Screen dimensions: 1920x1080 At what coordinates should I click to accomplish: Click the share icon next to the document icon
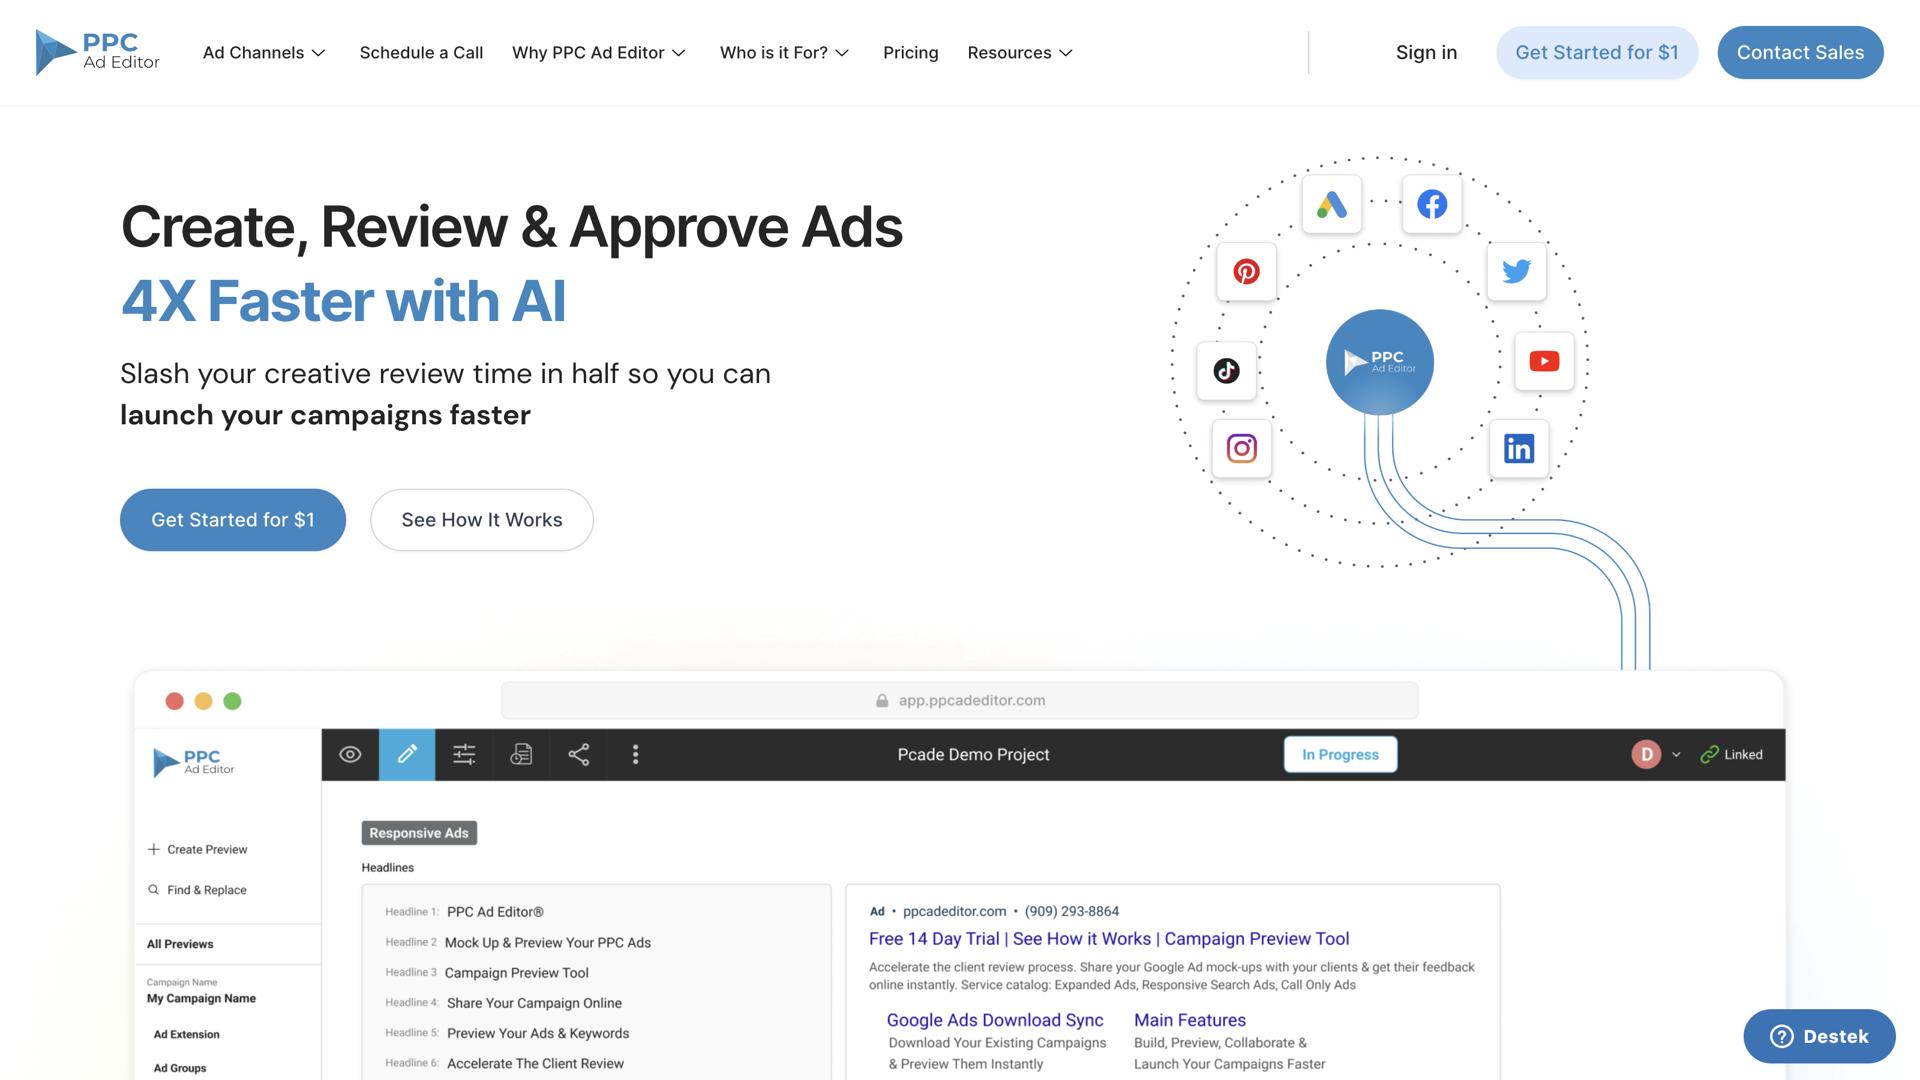(x=578, y=754)
